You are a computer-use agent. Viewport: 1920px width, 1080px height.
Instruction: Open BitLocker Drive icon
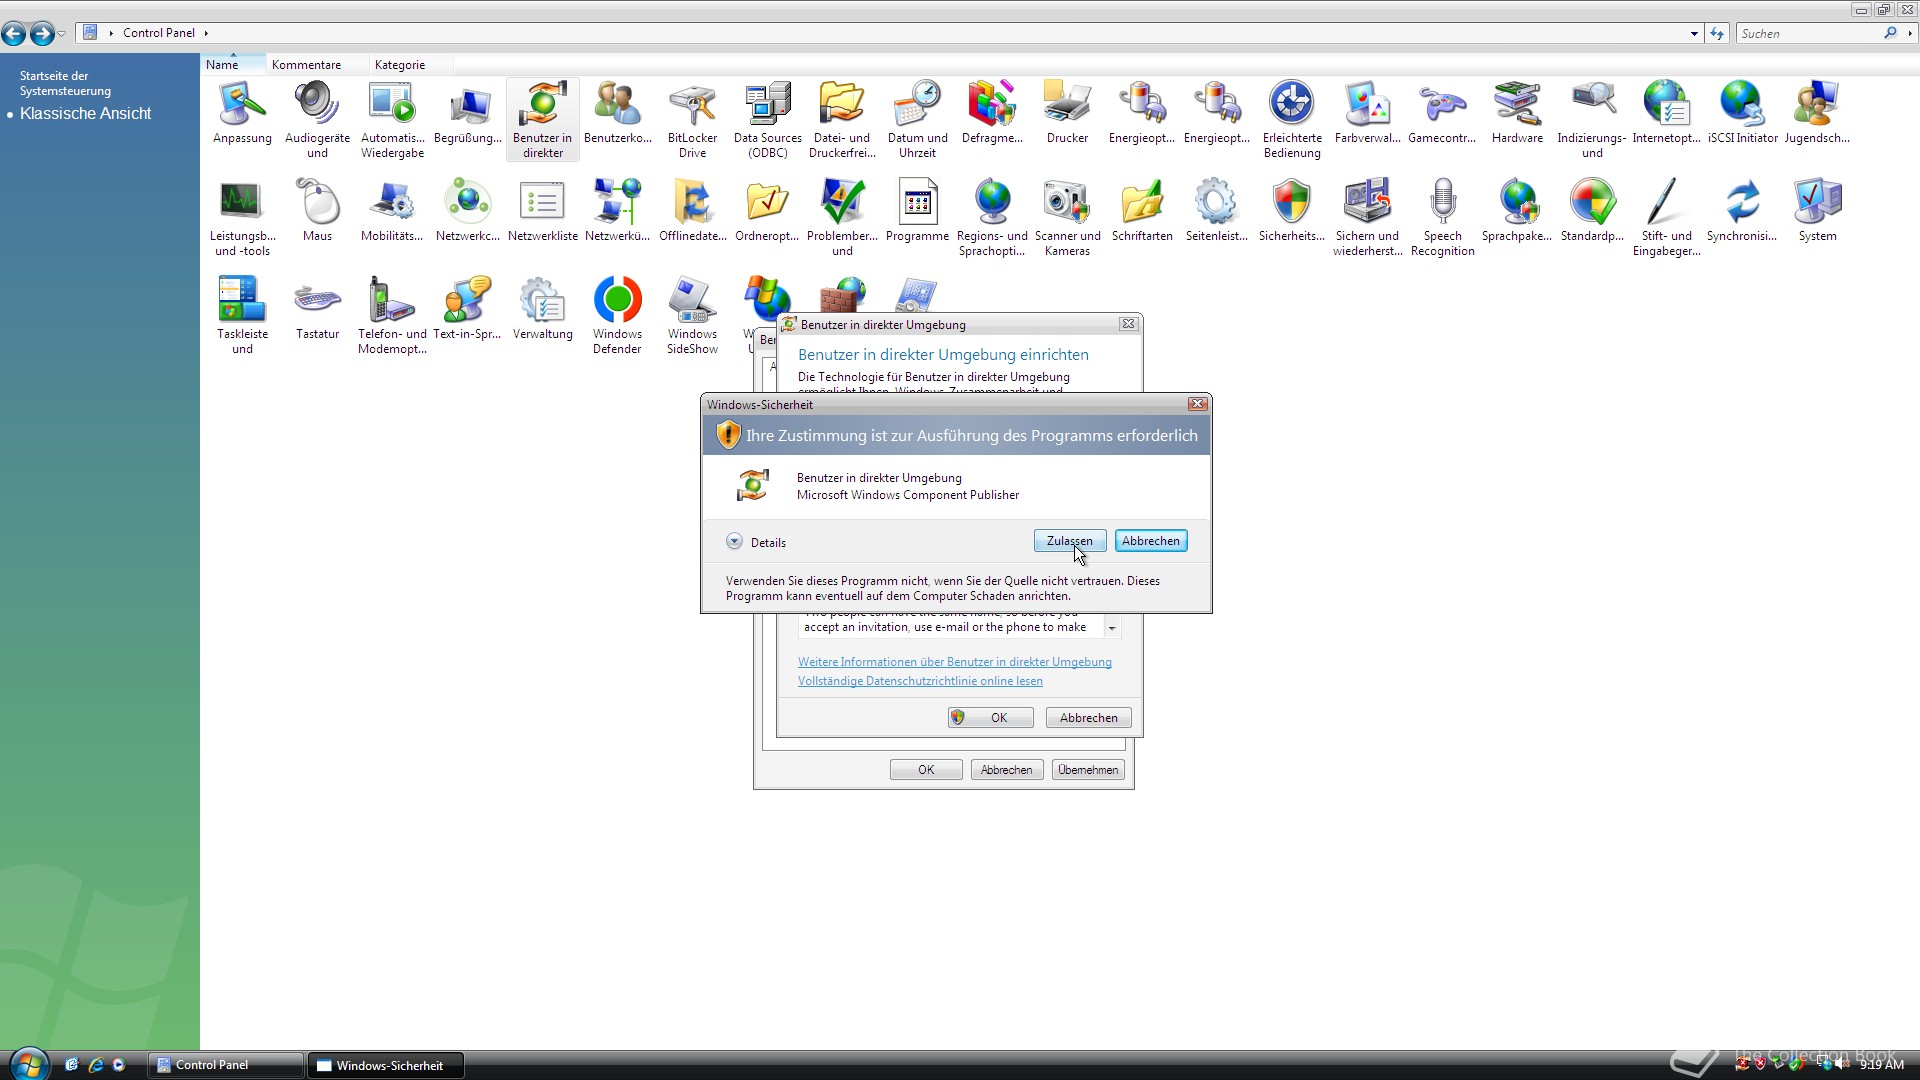point(692,119)
